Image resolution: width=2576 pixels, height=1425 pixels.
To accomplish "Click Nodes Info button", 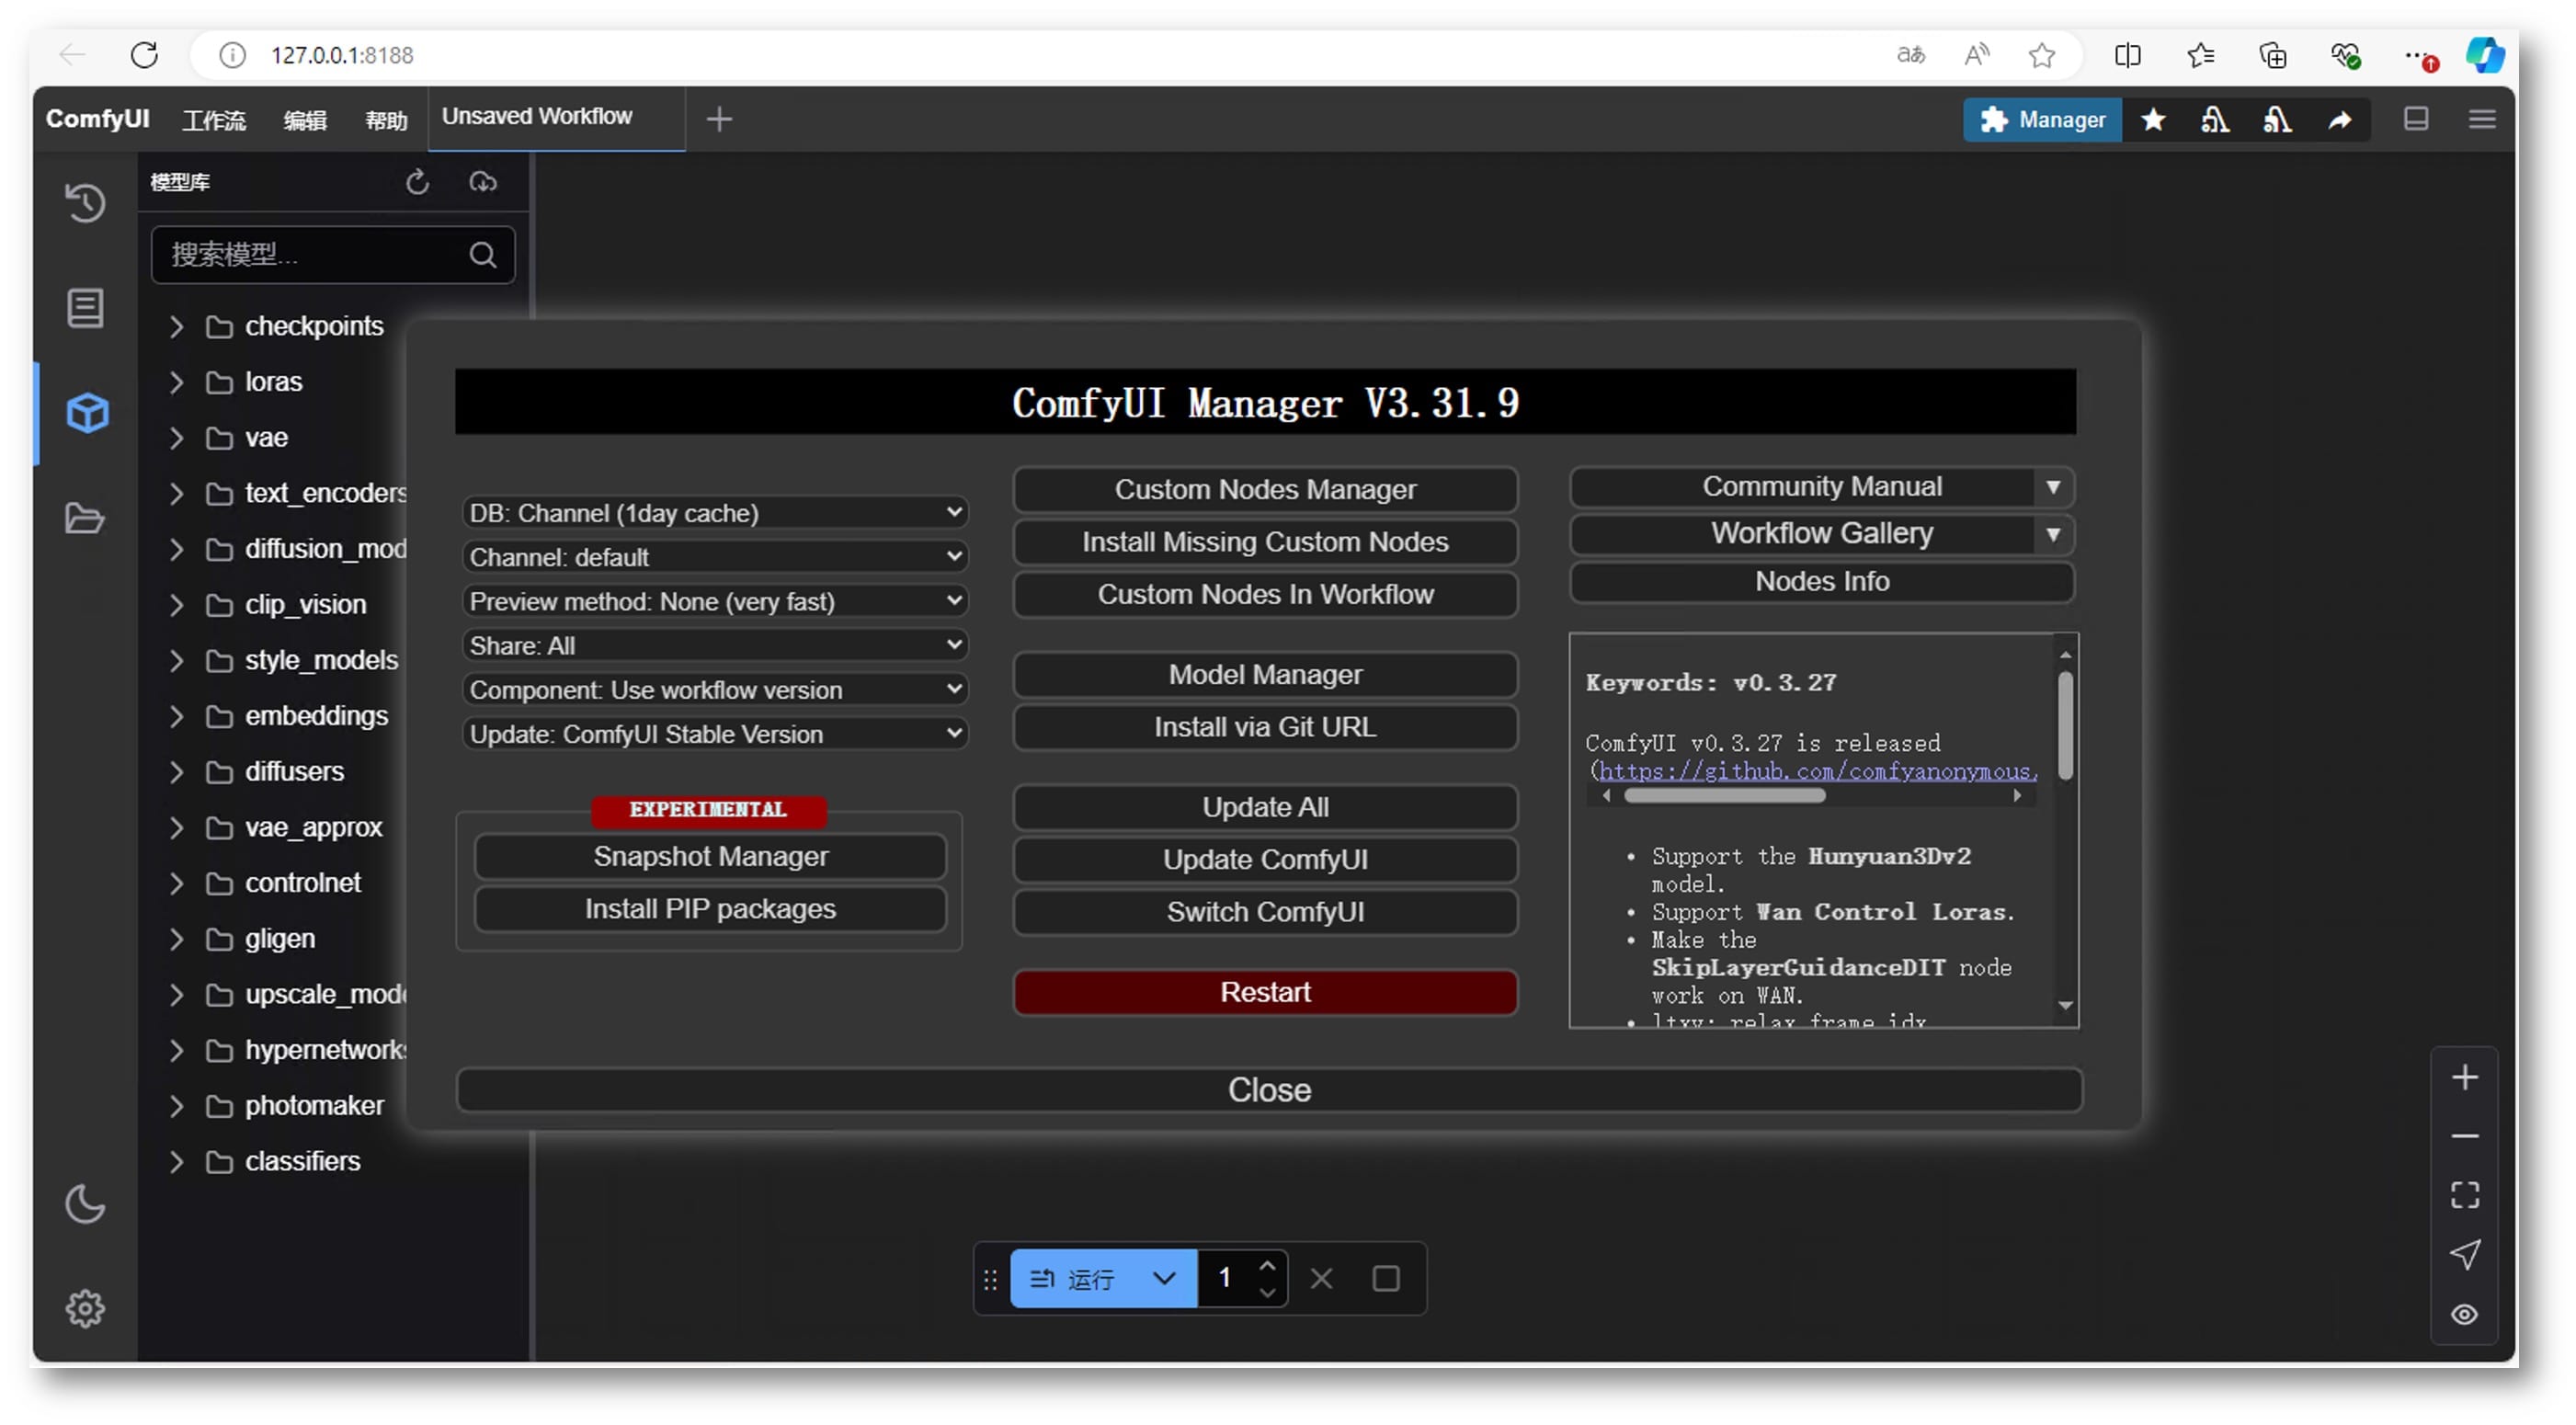I will click(1821, 581).
